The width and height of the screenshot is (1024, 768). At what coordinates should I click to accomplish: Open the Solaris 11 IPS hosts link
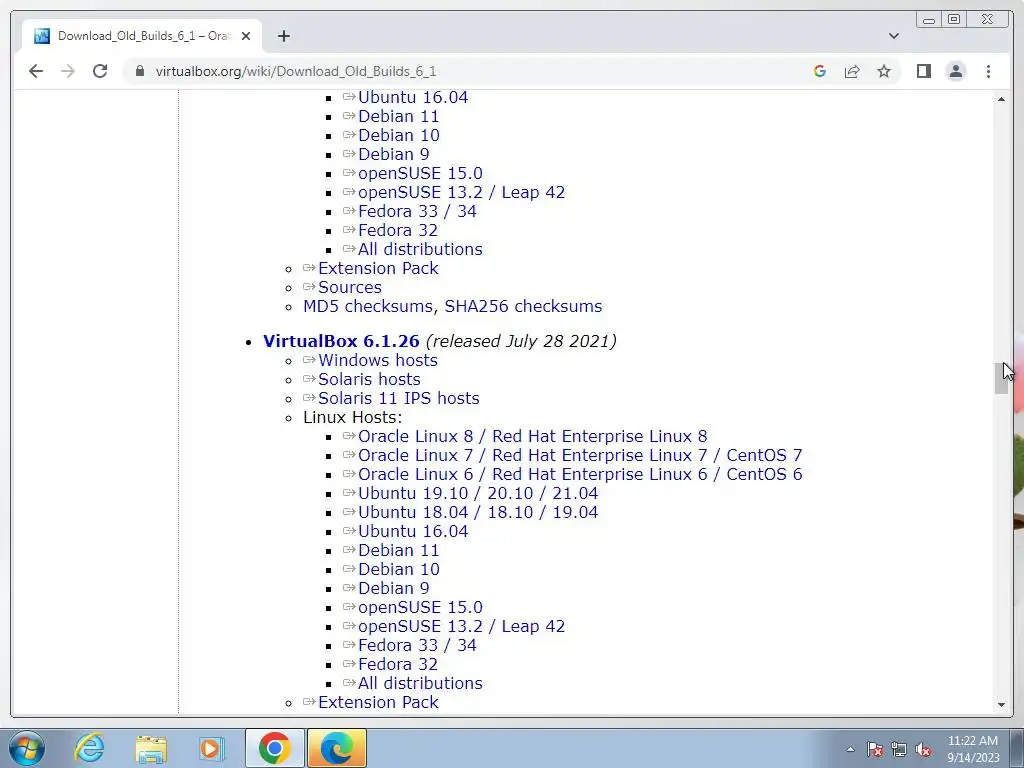[x=398, y=398]
